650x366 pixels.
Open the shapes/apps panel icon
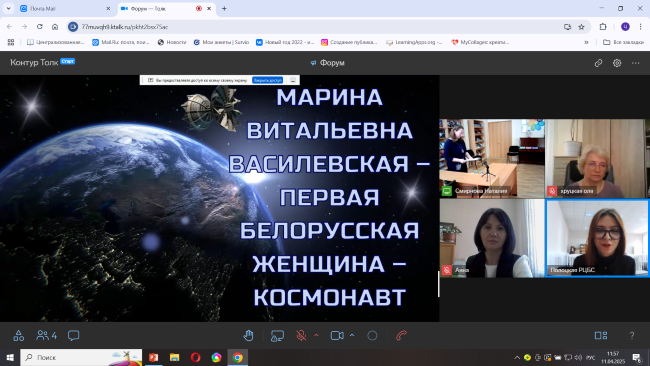tap(19, 335)
